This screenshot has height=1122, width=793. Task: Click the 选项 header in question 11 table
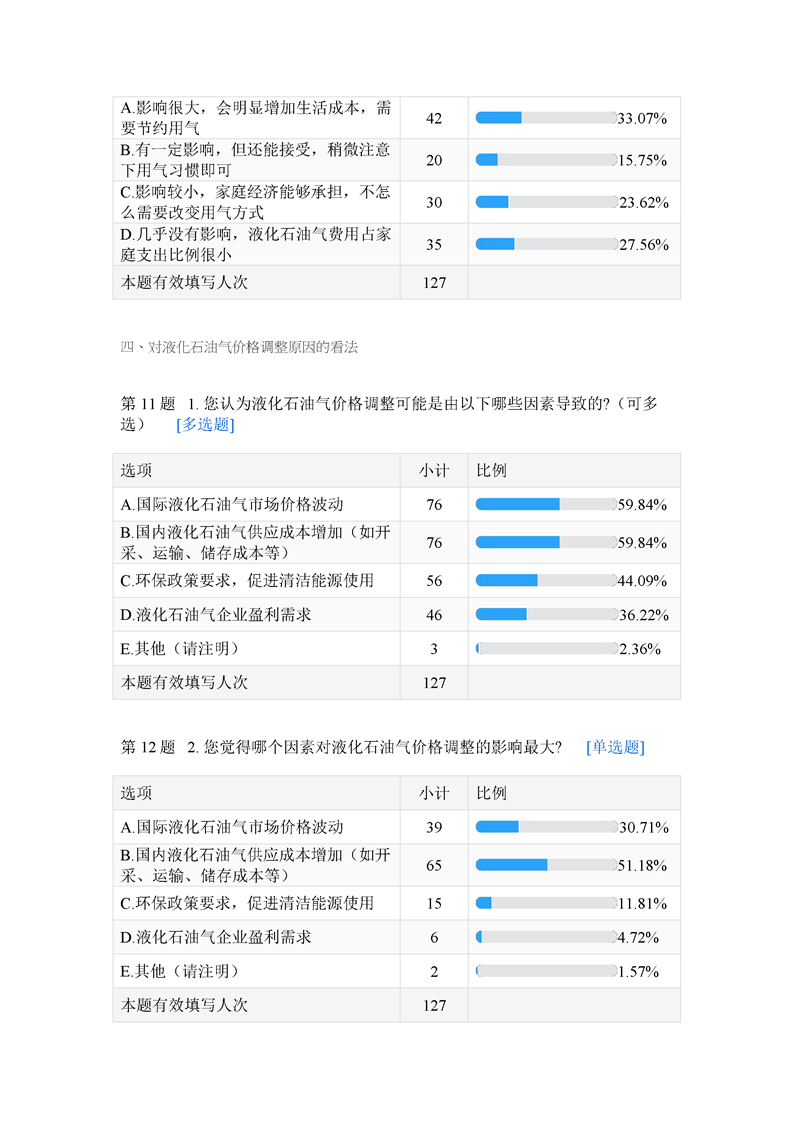point(137,471)
